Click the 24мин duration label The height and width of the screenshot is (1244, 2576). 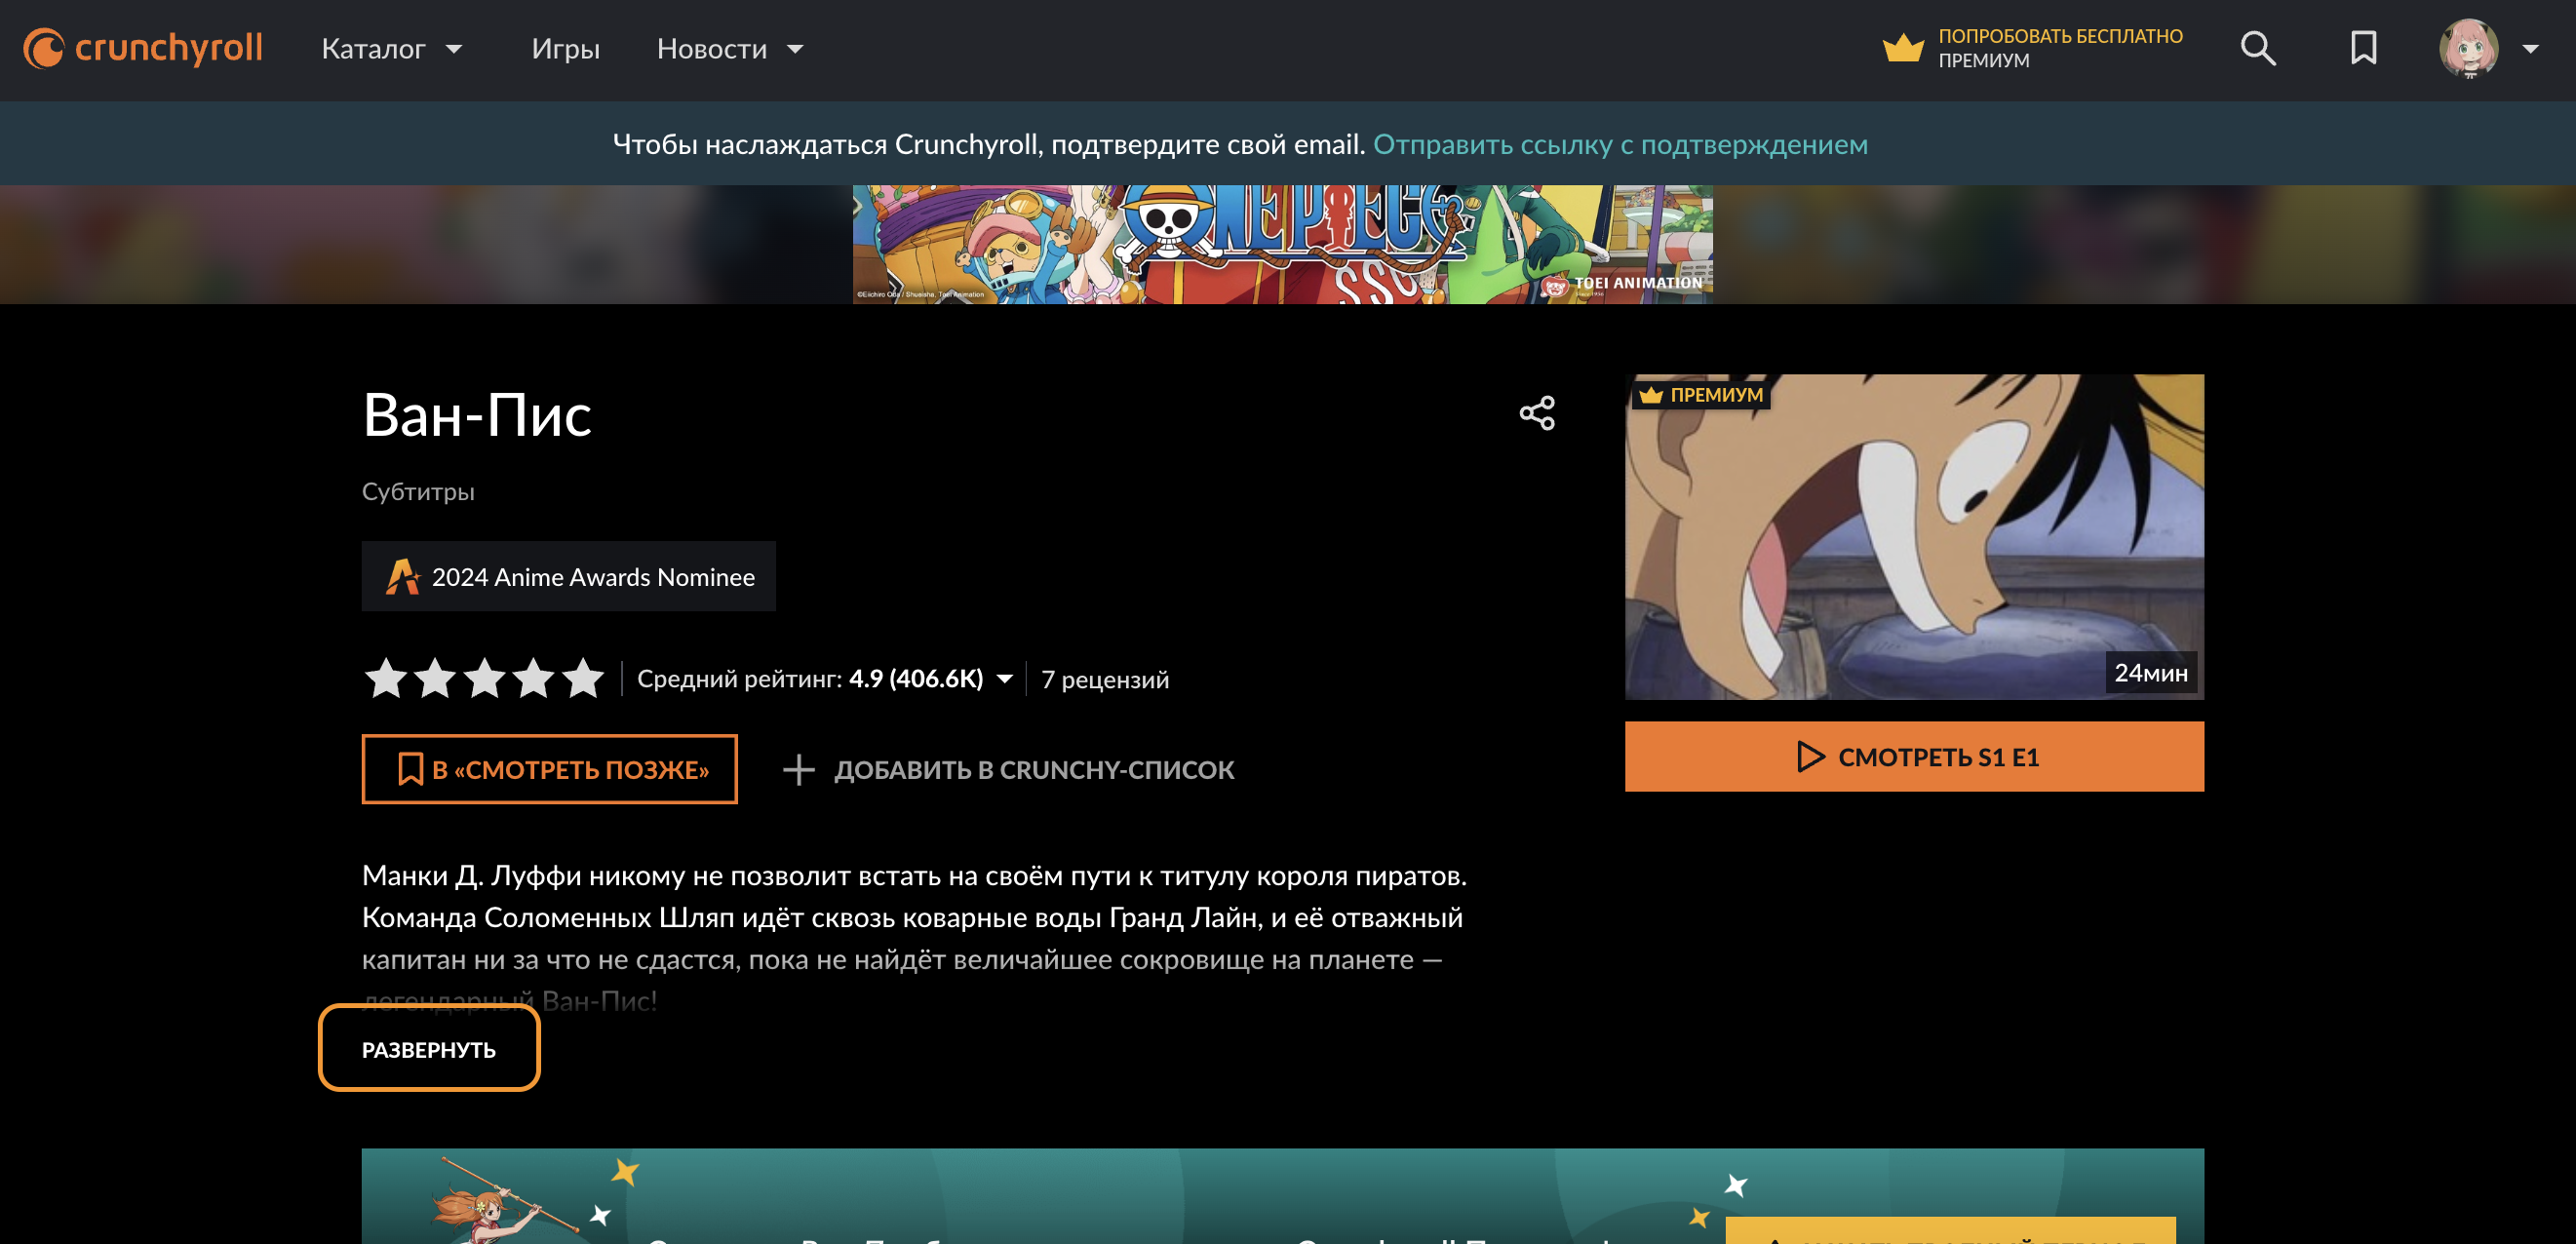(x=2150, y=672)
